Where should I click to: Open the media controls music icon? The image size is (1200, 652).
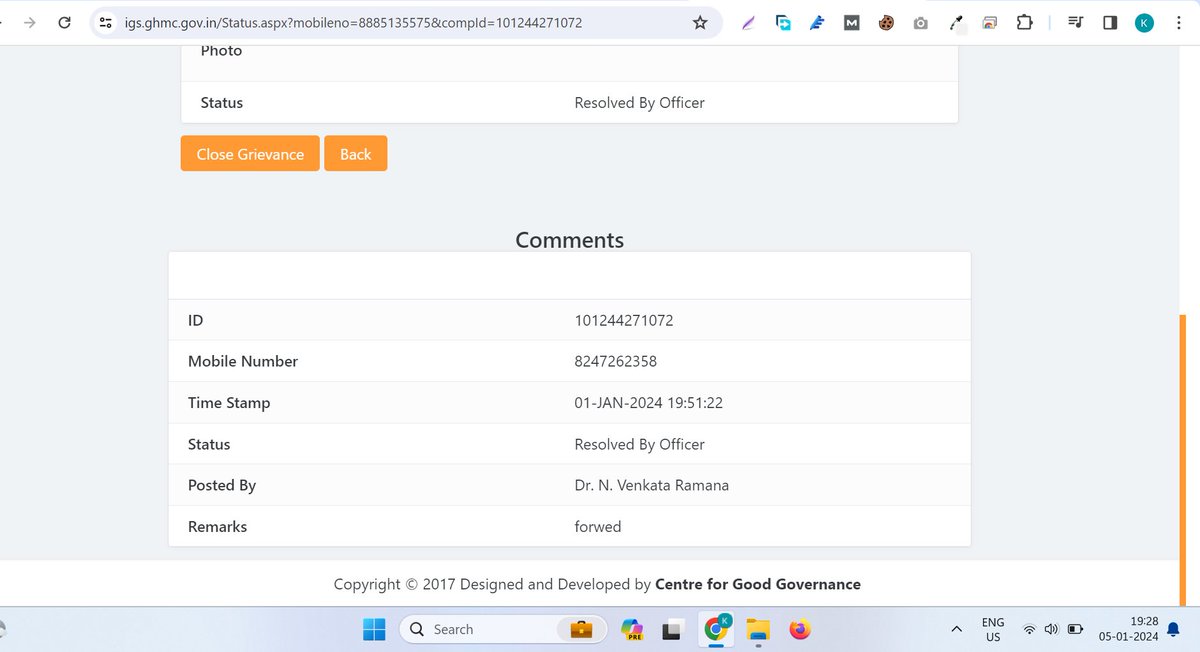point(1075,23)
